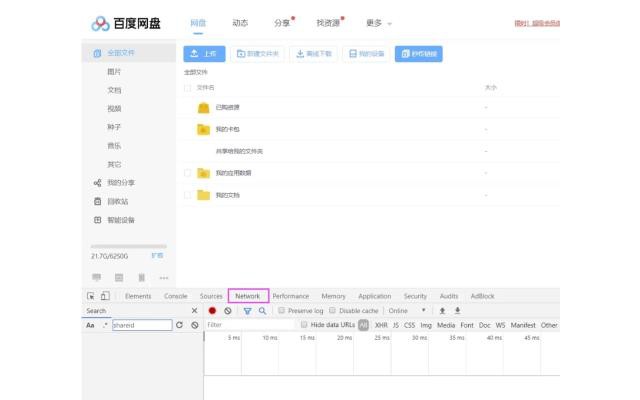
Task: Close the DevTools Search panel with X
Action: click(194, 311)
